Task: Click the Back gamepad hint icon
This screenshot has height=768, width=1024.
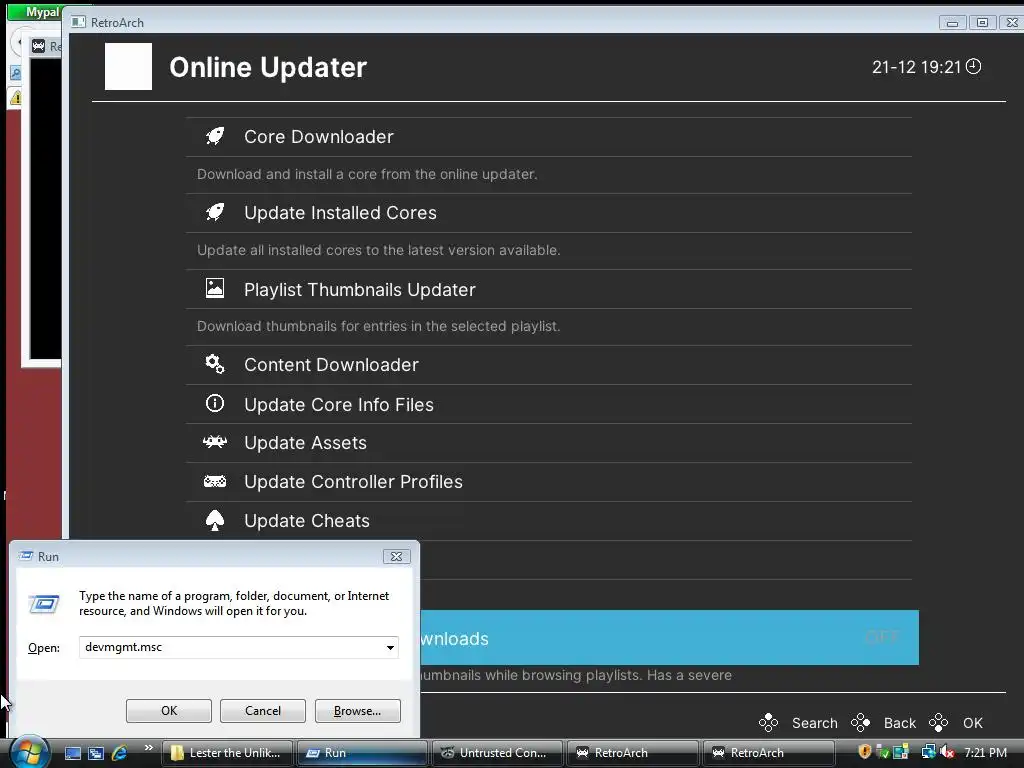Action: 860,722
